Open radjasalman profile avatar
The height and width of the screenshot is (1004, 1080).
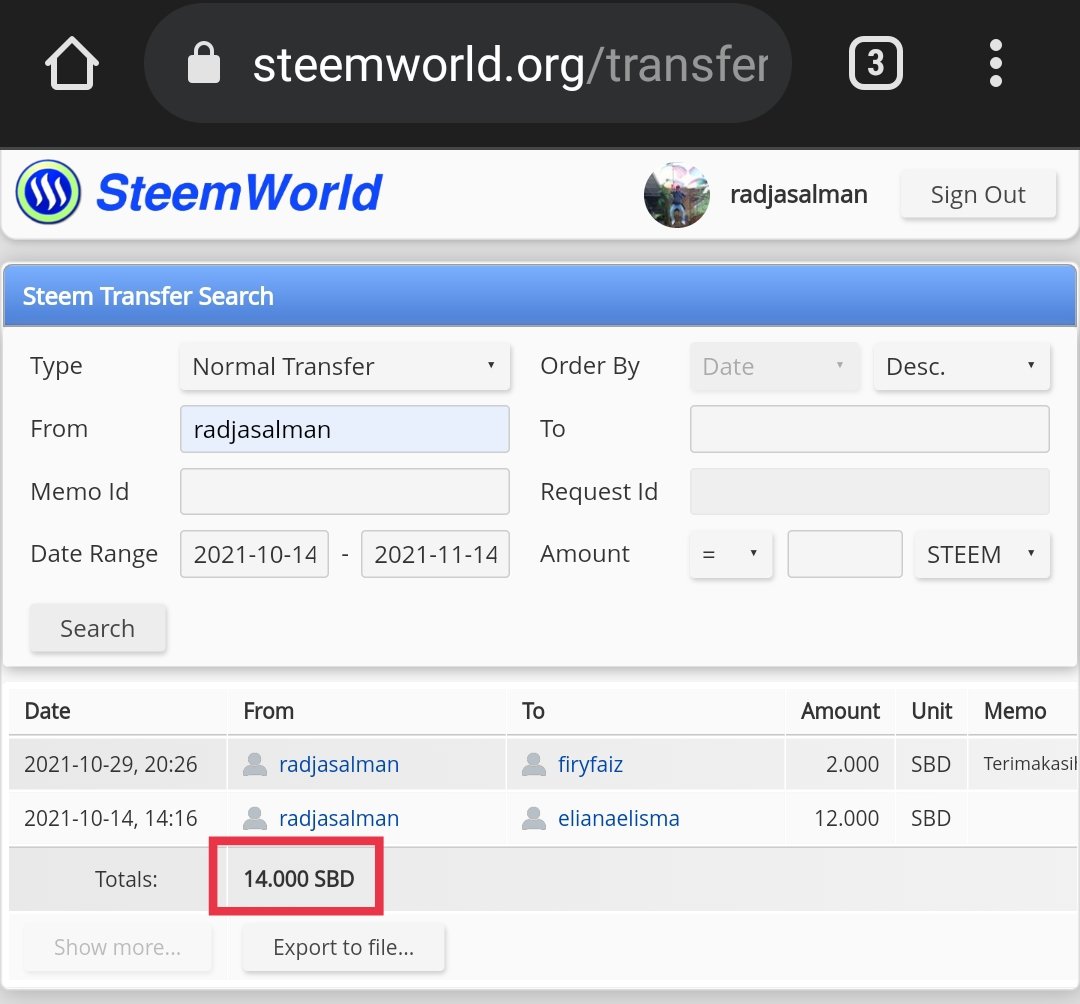tap(676, 195)
